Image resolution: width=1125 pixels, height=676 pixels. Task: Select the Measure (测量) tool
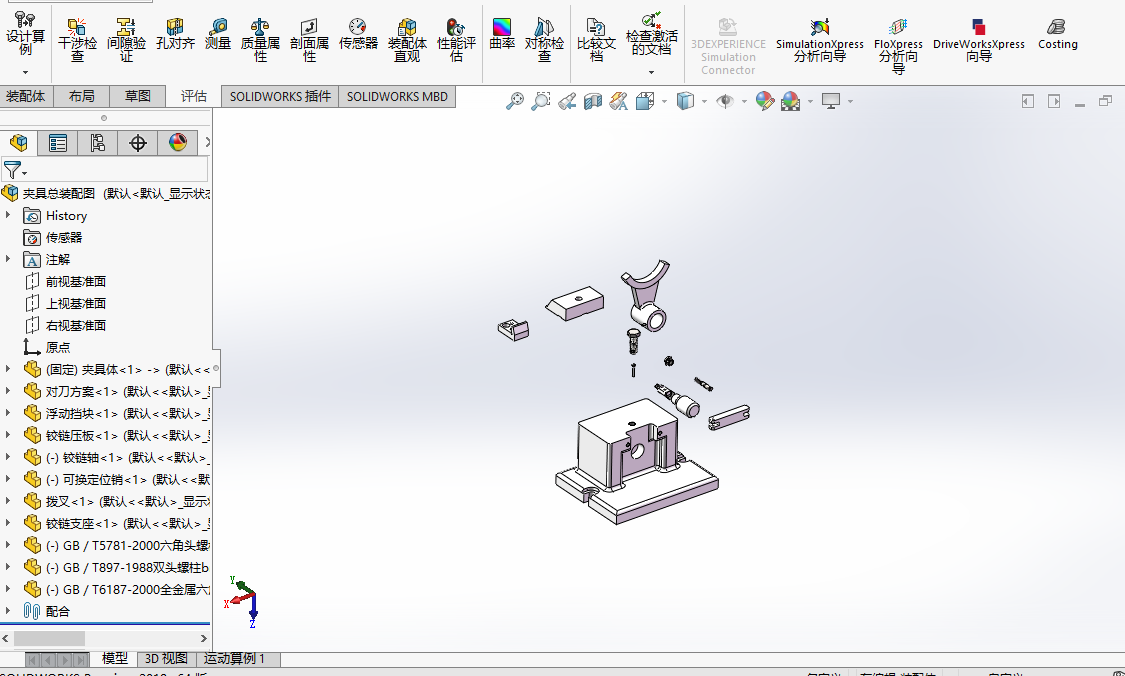click(x=217, y=34)
